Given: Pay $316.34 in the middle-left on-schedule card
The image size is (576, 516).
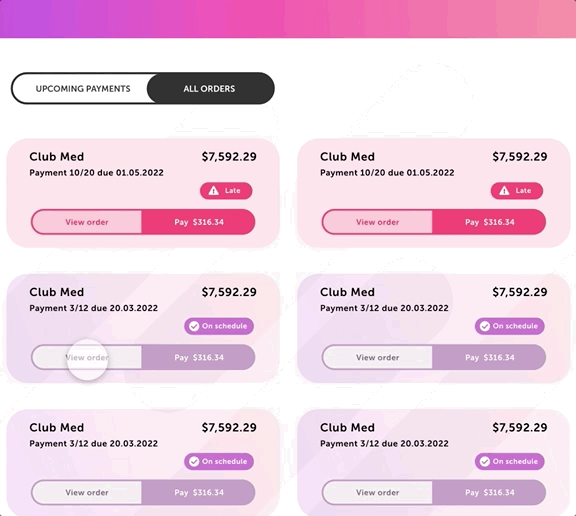Looking at the screenshot, I should pyautogui.click(x=198, y=357).
